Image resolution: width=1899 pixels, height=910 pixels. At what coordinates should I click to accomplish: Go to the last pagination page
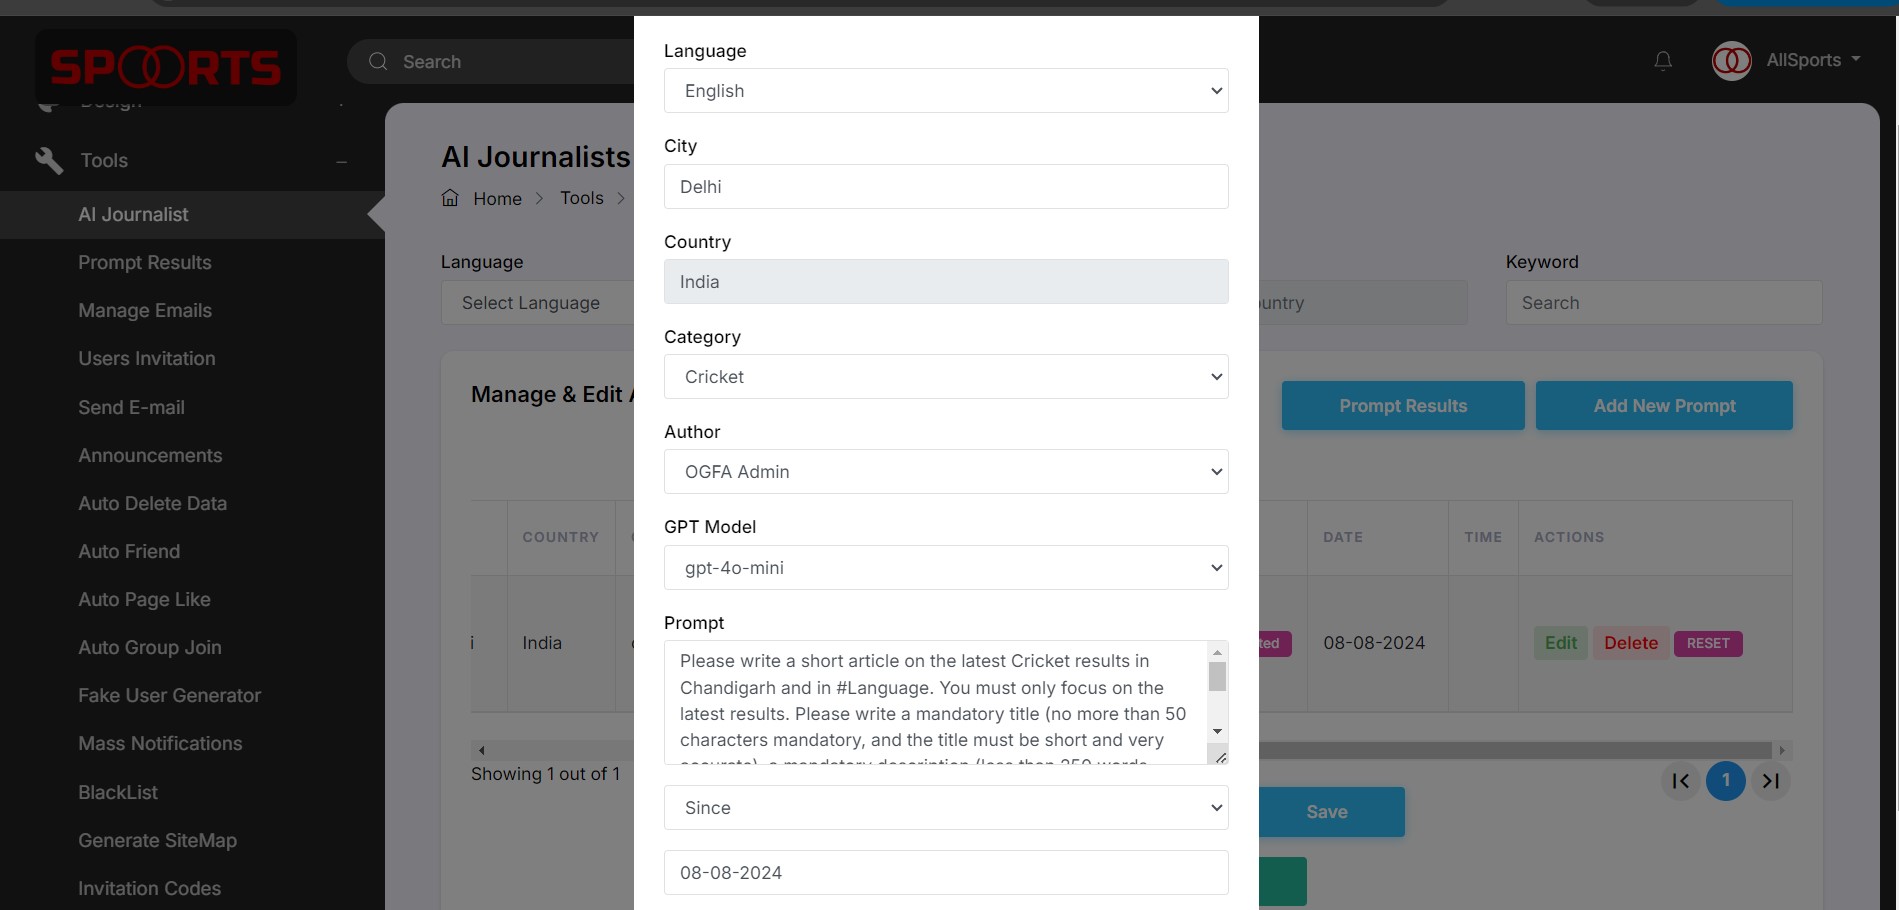click(x=1771, y=781)
